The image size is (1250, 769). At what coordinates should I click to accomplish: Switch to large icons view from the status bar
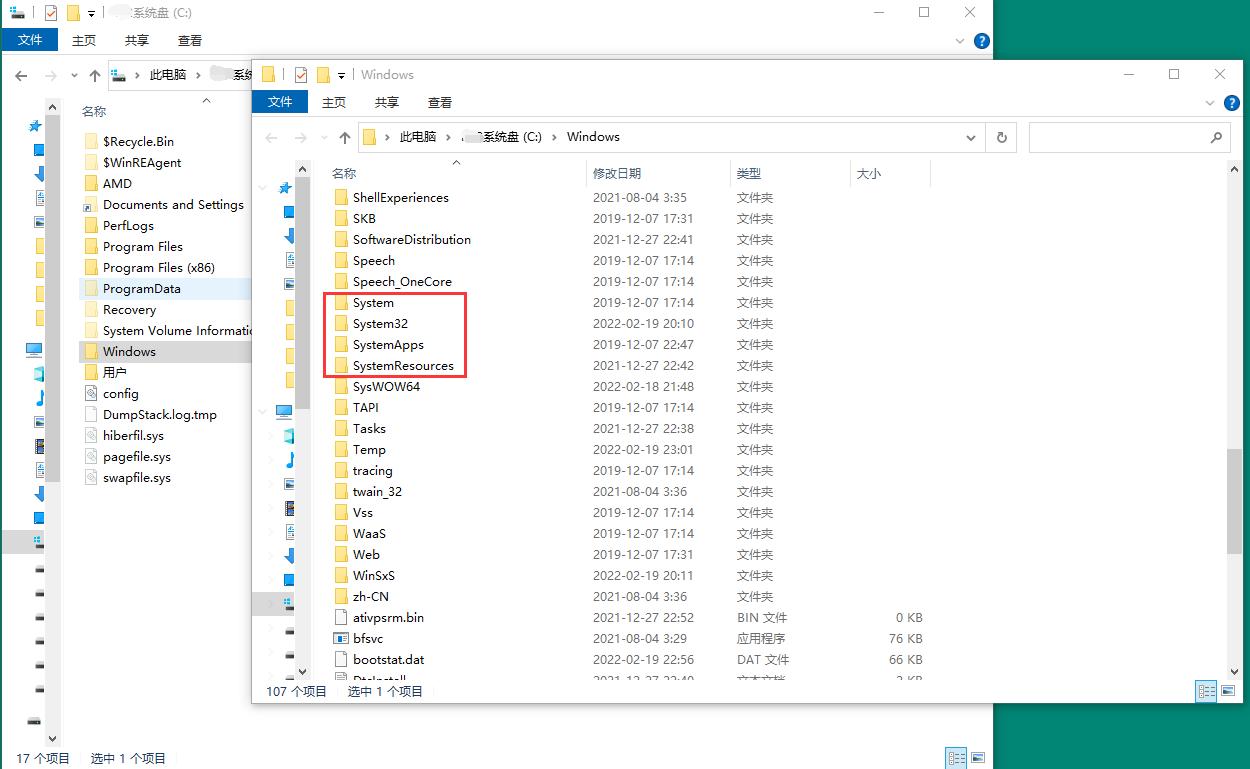(1227, 691)
